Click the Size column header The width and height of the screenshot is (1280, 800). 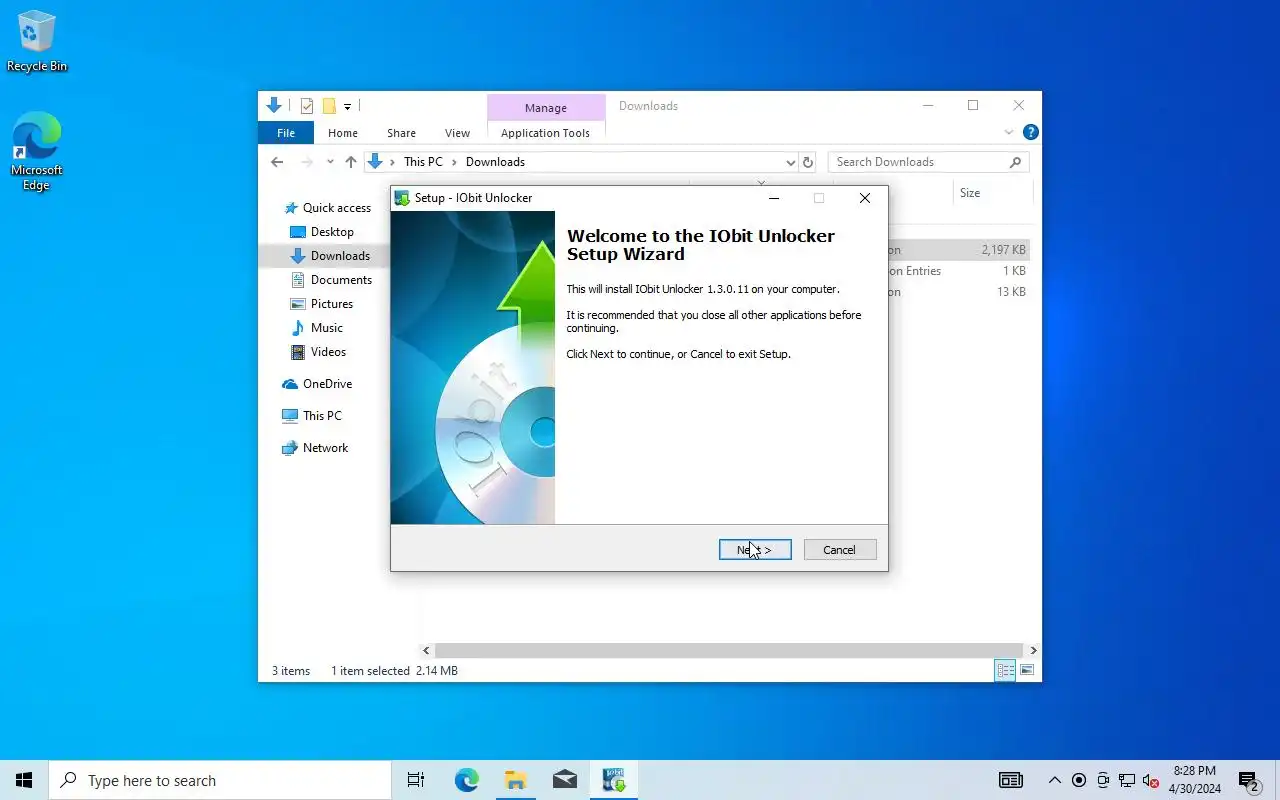pos(970,193)
